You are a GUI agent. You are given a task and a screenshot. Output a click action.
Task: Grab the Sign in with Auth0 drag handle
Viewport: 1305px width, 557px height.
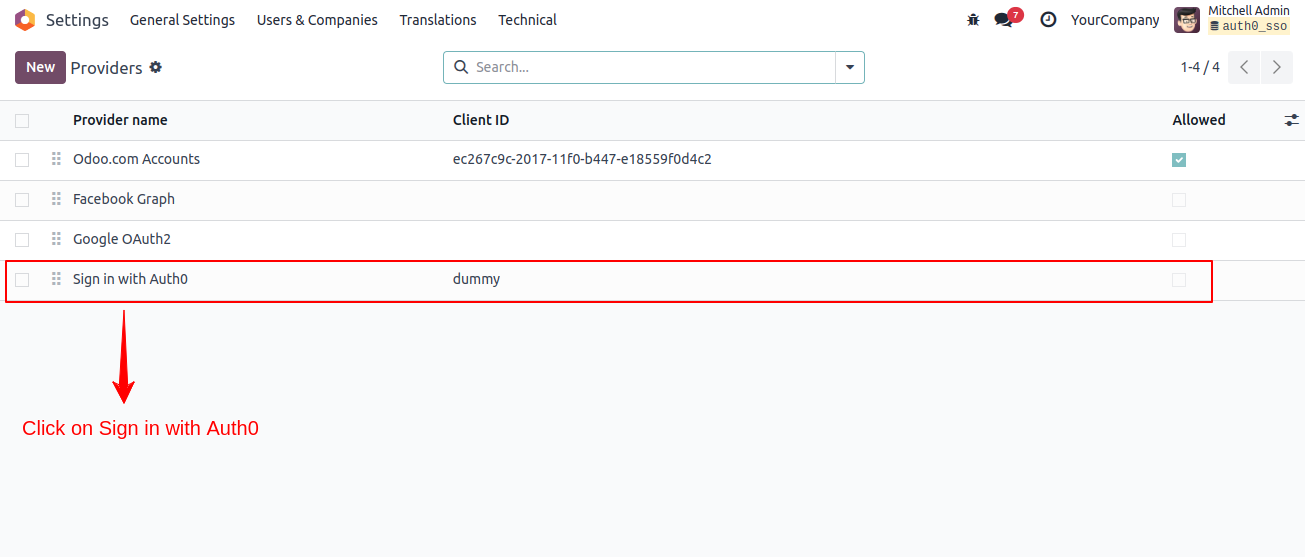pos(56,280)
